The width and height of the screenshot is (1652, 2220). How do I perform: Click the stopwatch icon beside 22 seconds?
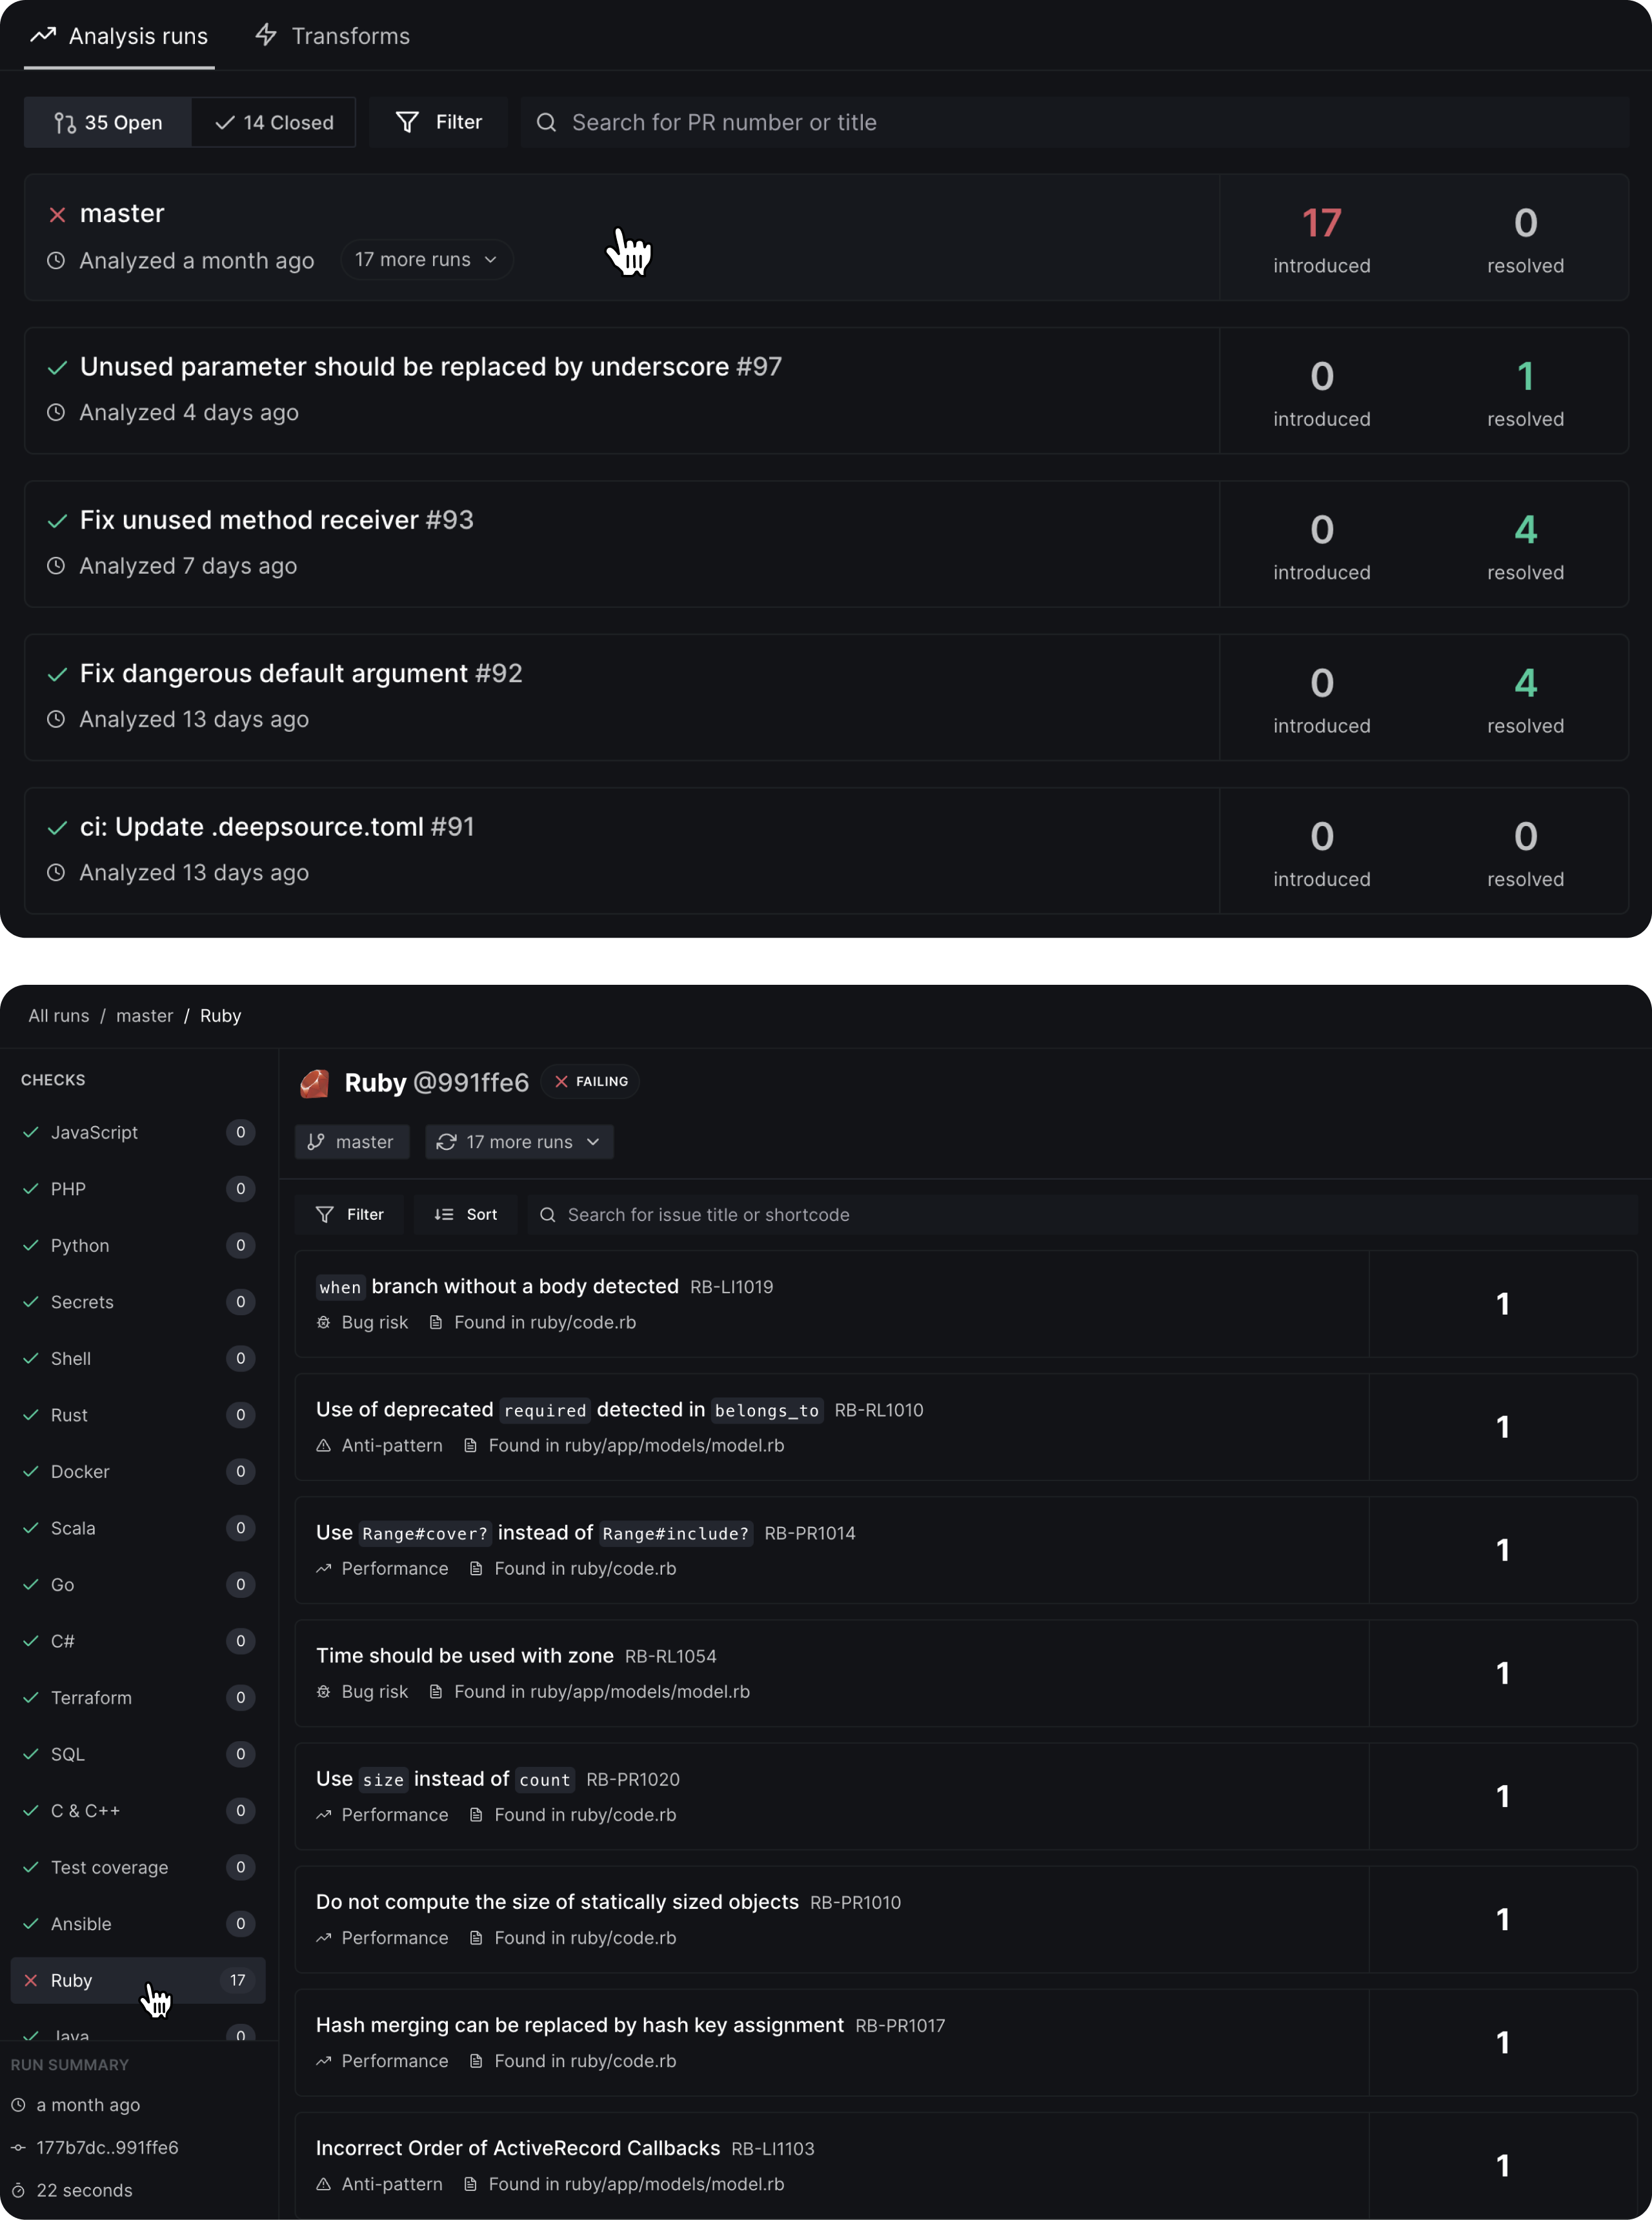[18, 2190]
